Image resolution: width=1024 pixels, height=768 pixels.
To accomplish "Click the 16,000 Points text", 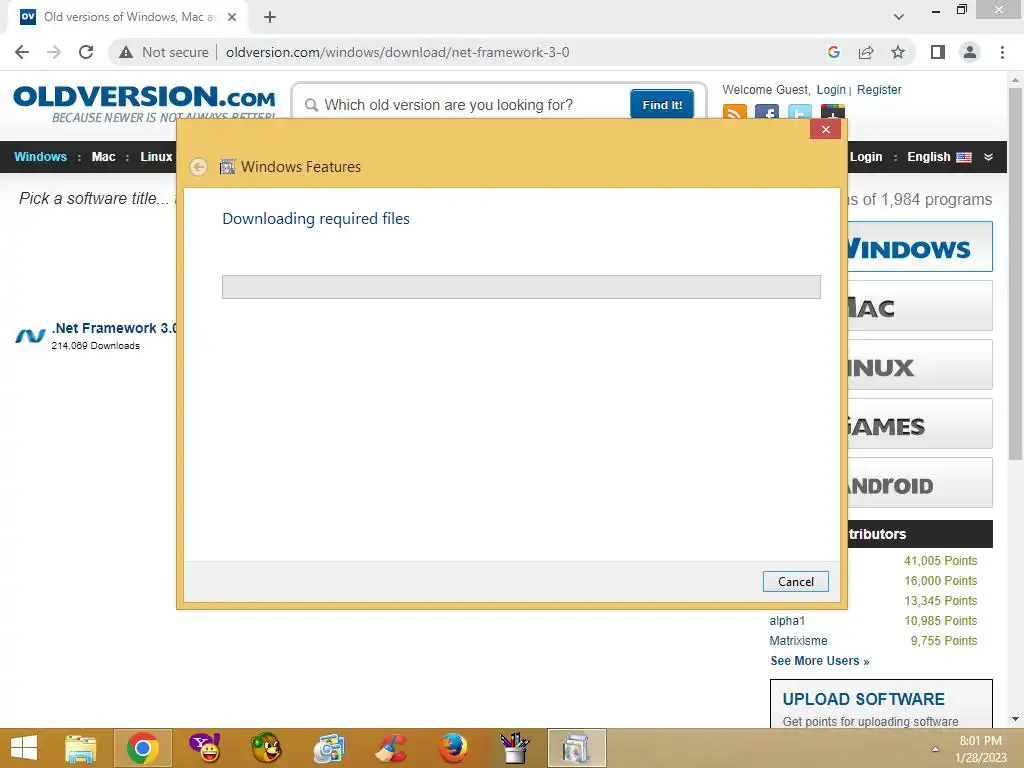I will click(940, 581).
